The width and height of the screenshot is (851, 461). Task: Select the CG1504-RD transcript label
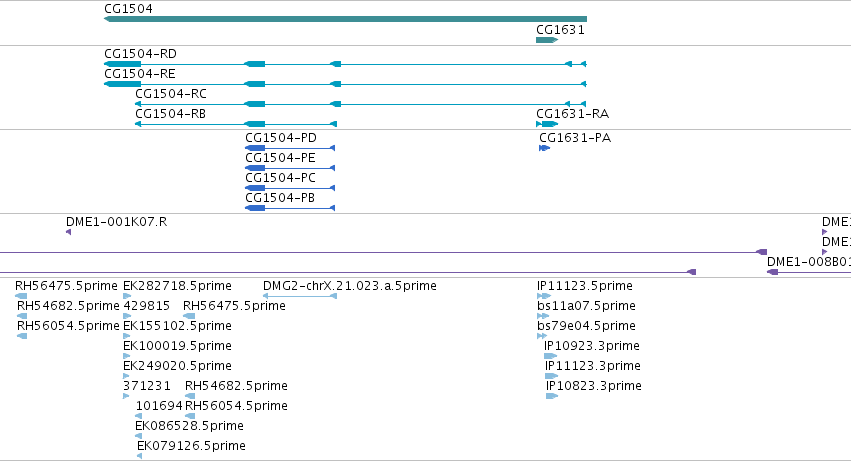tap(141, 54)
